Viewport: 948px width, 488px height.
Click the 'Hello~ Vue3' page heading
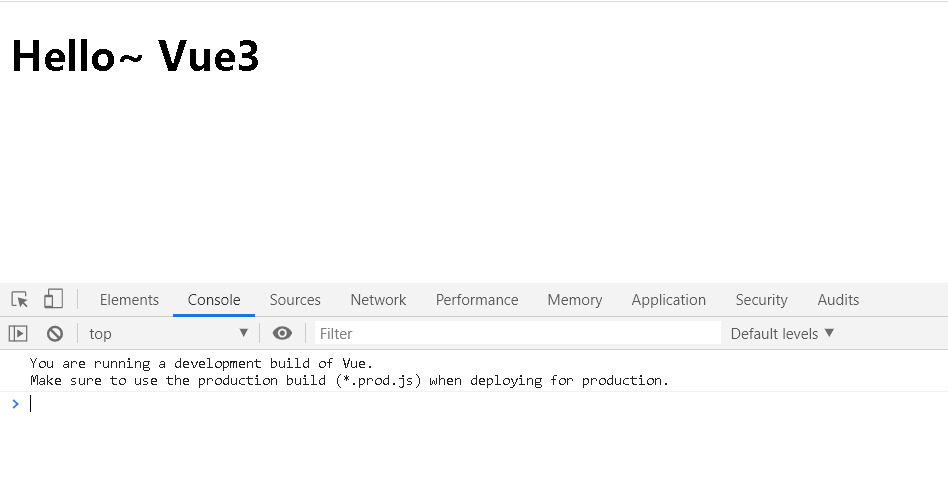point(135,56)
